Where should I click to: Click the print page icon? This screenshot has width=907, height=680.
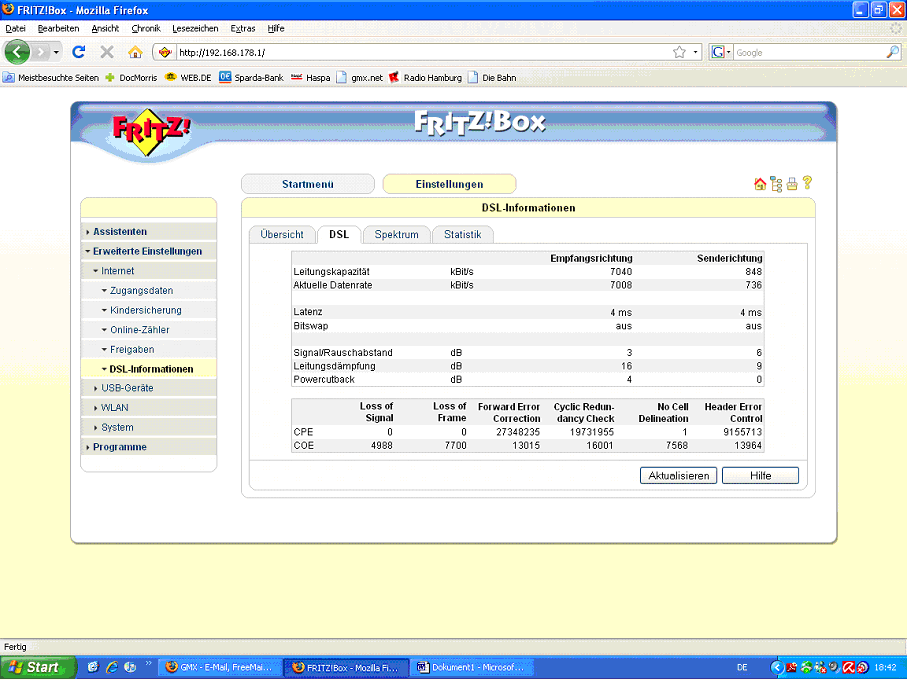791,184
